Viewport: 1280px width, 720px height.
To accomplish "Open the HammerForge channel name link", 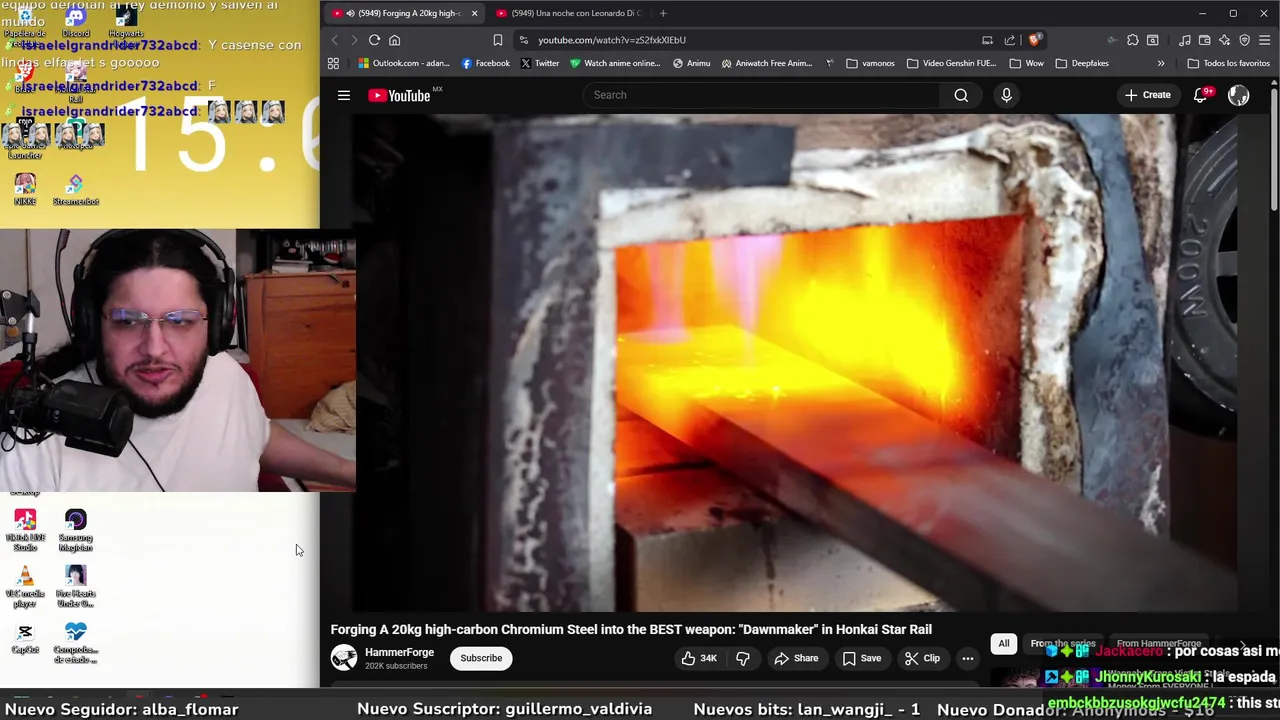I will pos(399,652).
